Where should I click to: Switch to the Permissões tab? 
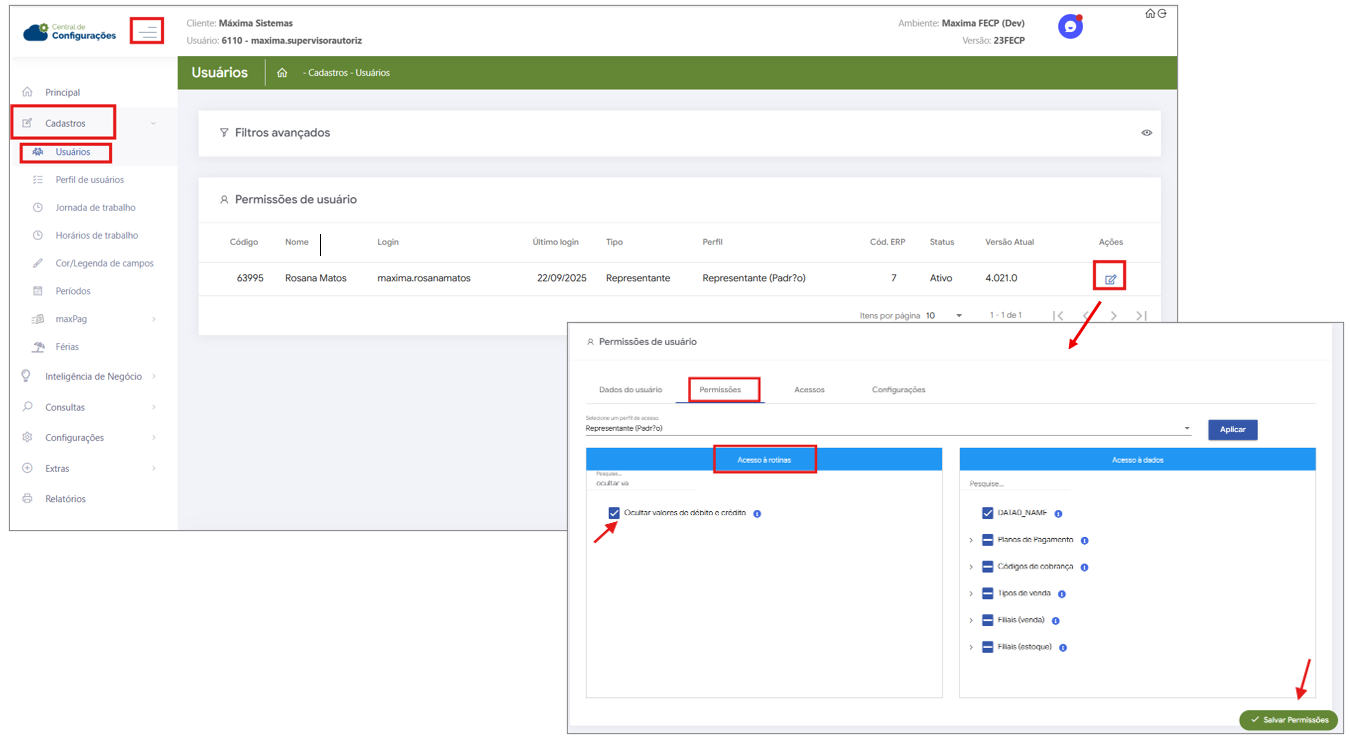click(720, 389)
